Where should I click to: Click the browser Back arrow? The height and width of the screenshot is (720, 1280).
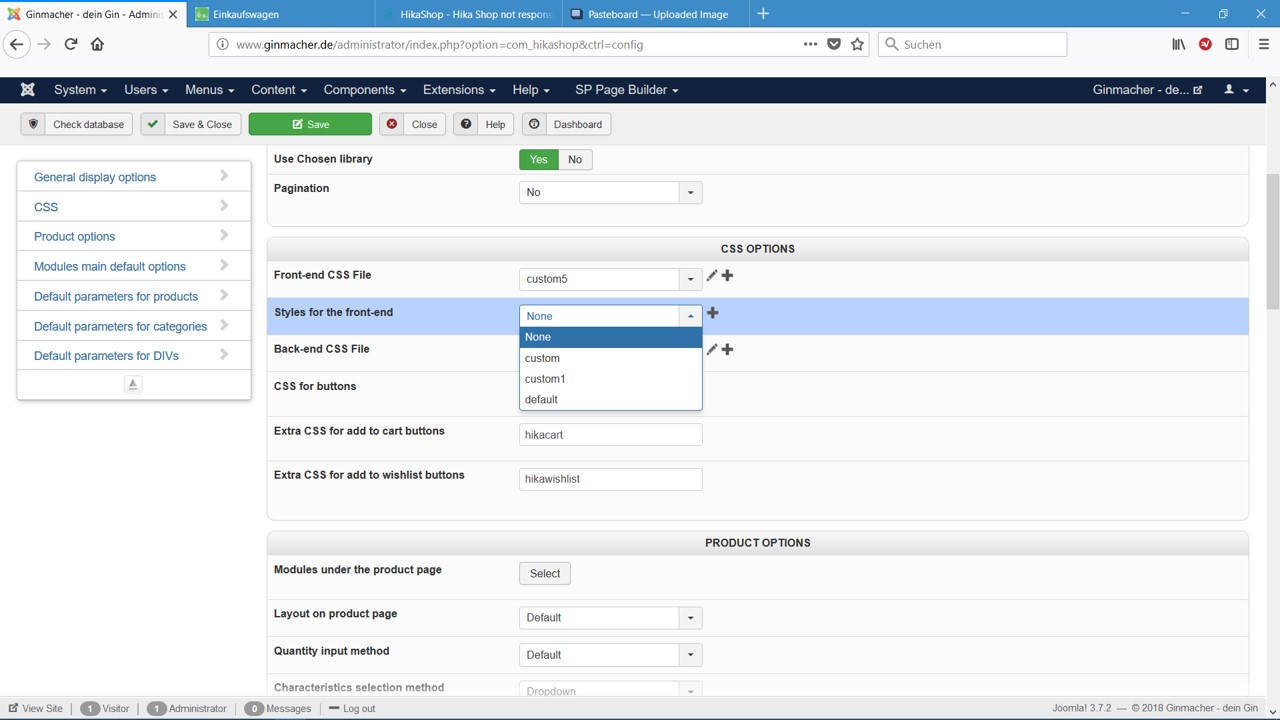(x=17, y=44)
